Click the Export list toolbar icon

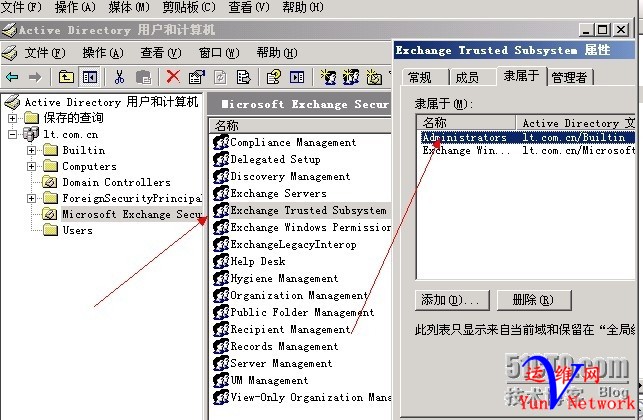(x=243, y=77)
